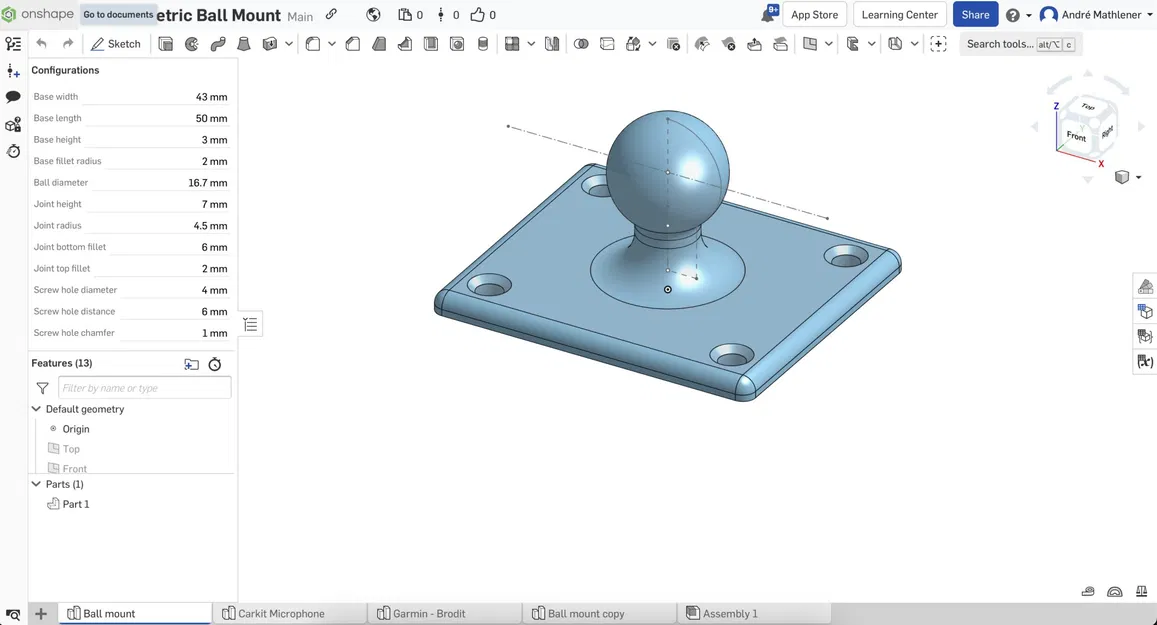Click the Share button
1157x625 pixels.
coord(974,14)
